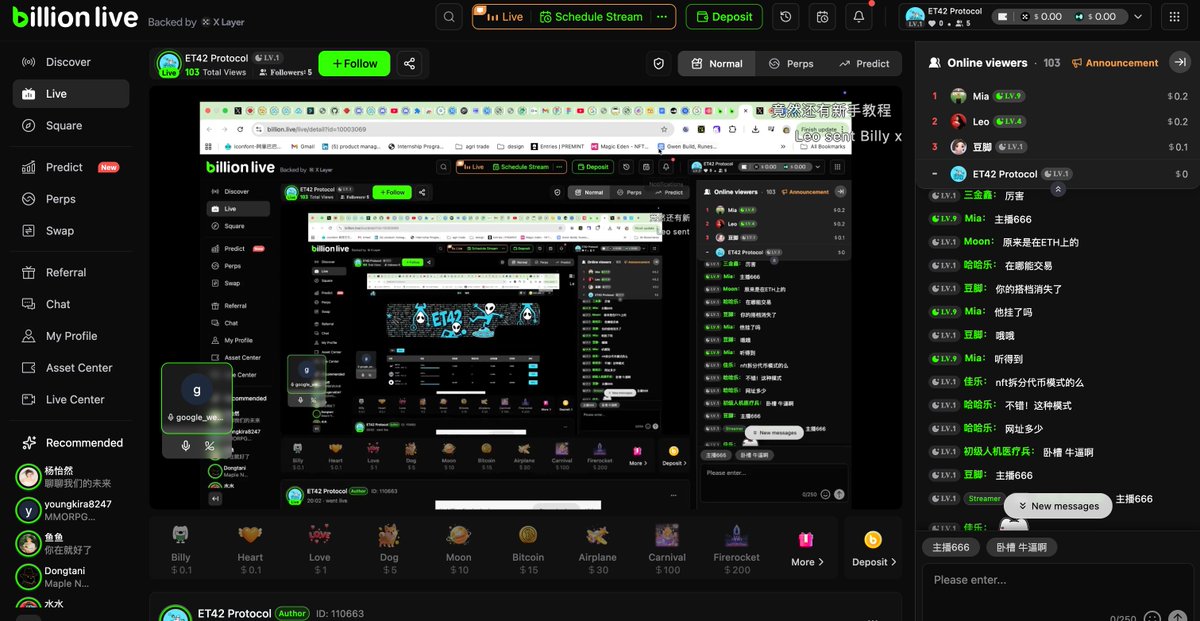Open the notifications bell
The image size is (1200, 621).
[858, 17]
